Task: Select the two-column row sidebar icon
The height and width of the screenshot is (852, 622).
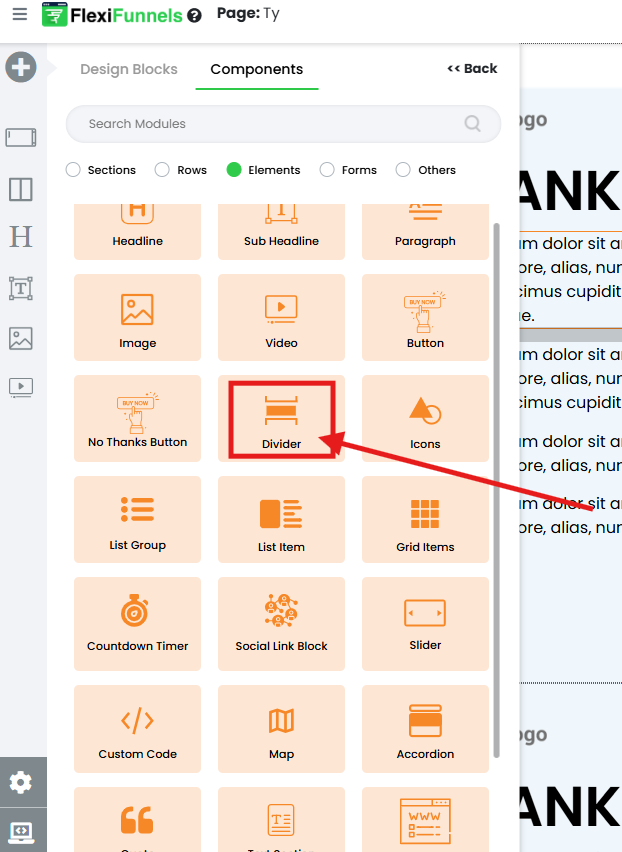Action: pos(21,190)
